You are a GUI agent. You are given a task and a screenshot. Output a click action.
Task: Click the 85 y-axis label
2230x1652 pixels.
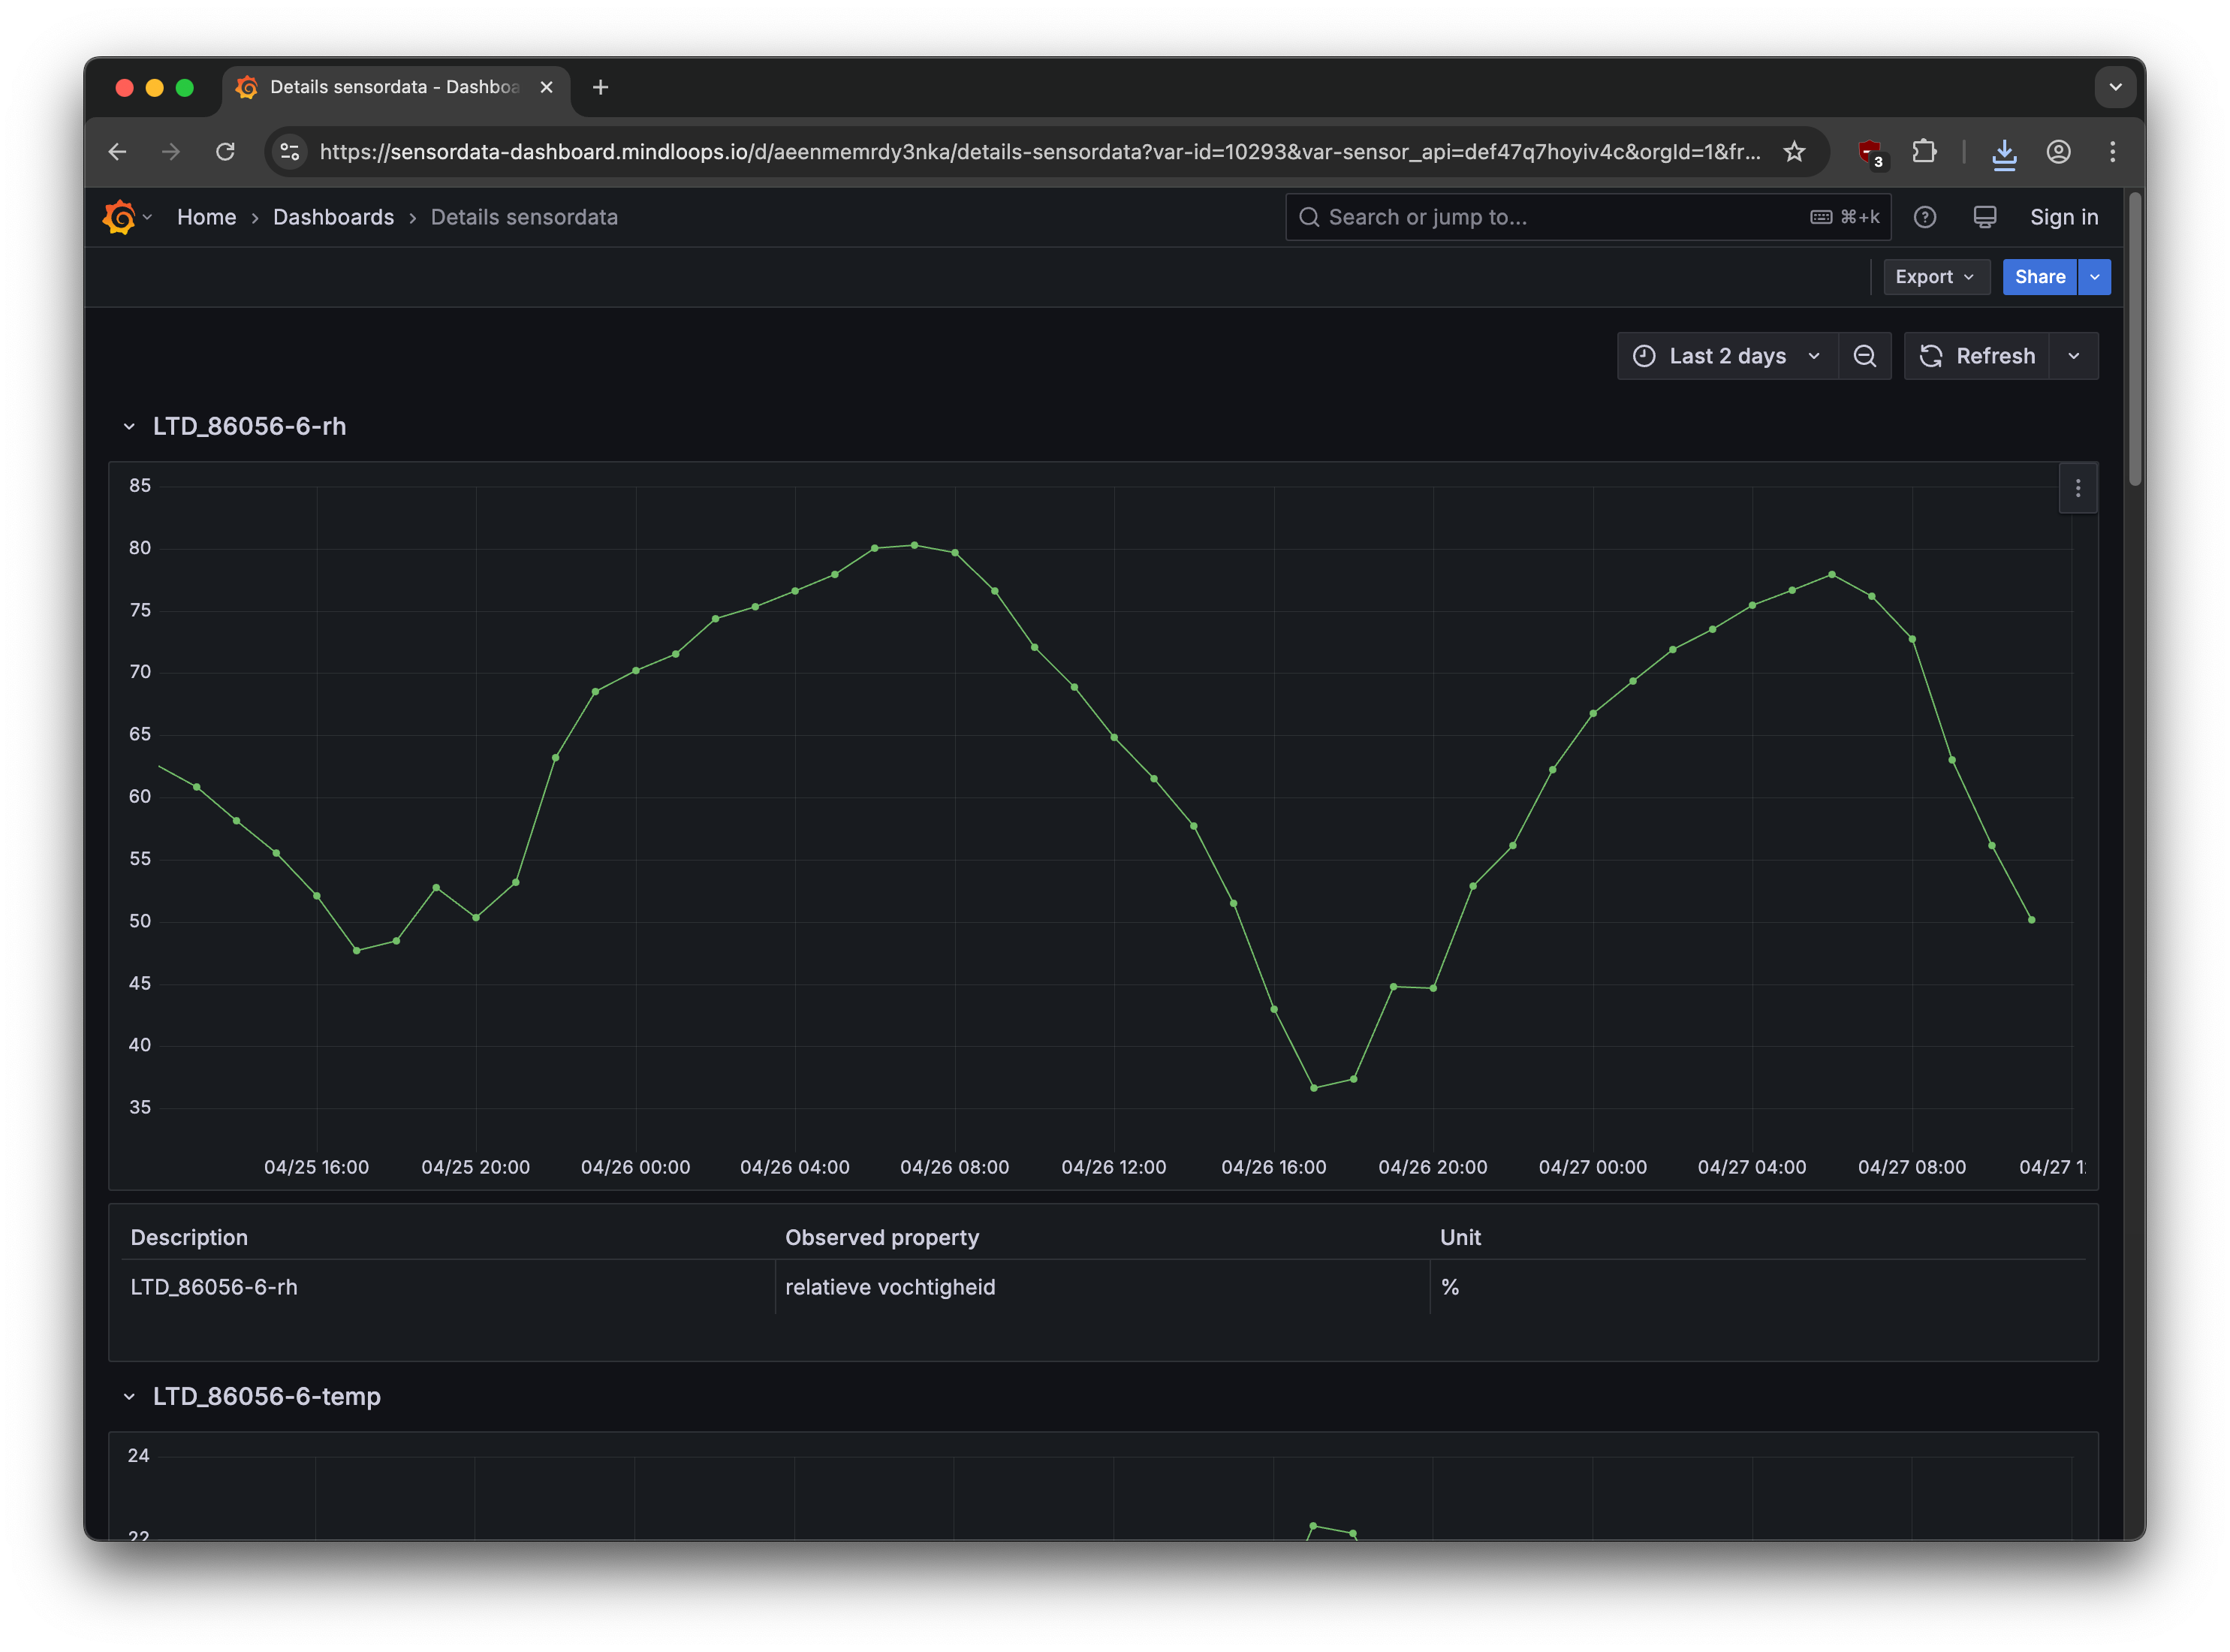(139, 485)
